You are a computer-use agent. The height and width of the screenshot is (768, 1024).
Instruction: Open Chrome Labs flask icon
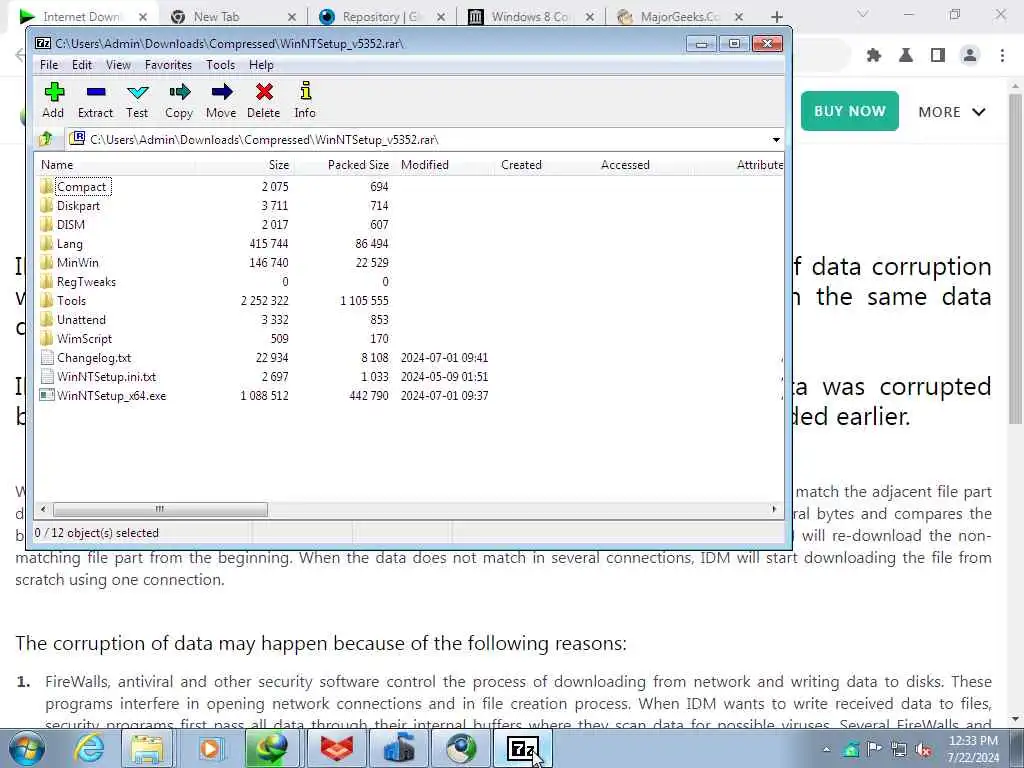tap(906, 56)
